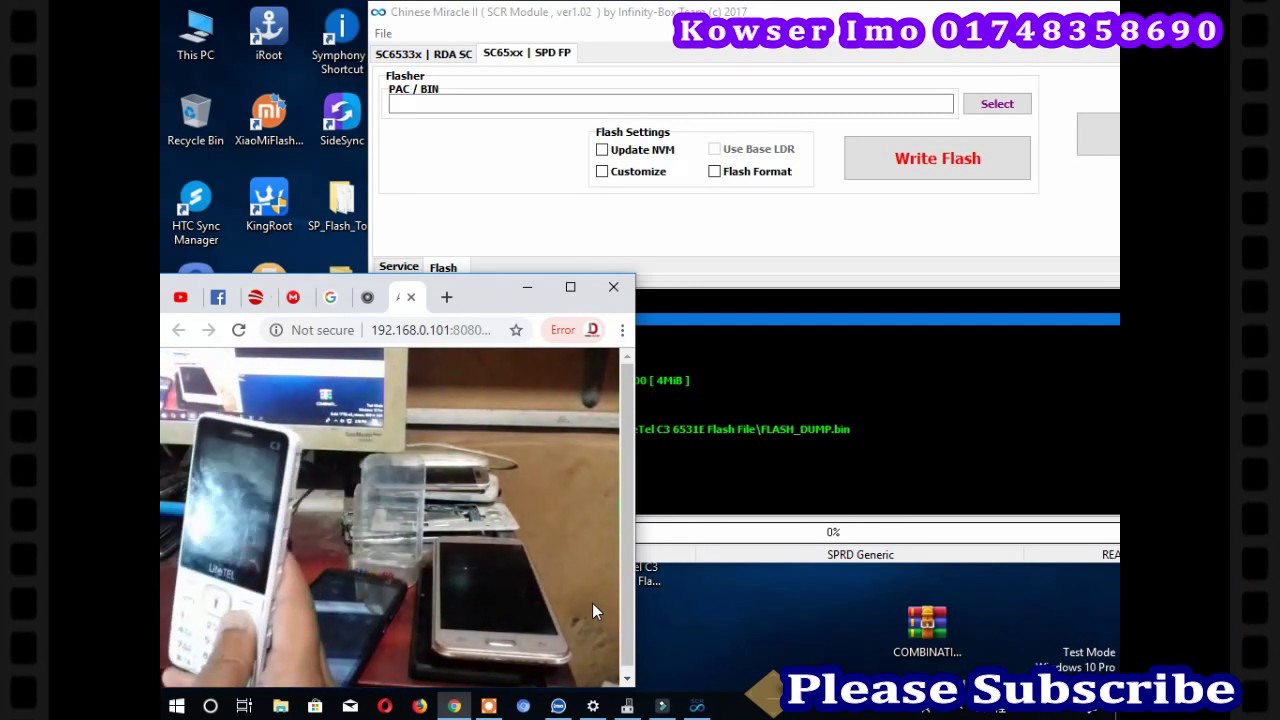Open Recycle Bin desktop icon

click(x=195, y=121)
